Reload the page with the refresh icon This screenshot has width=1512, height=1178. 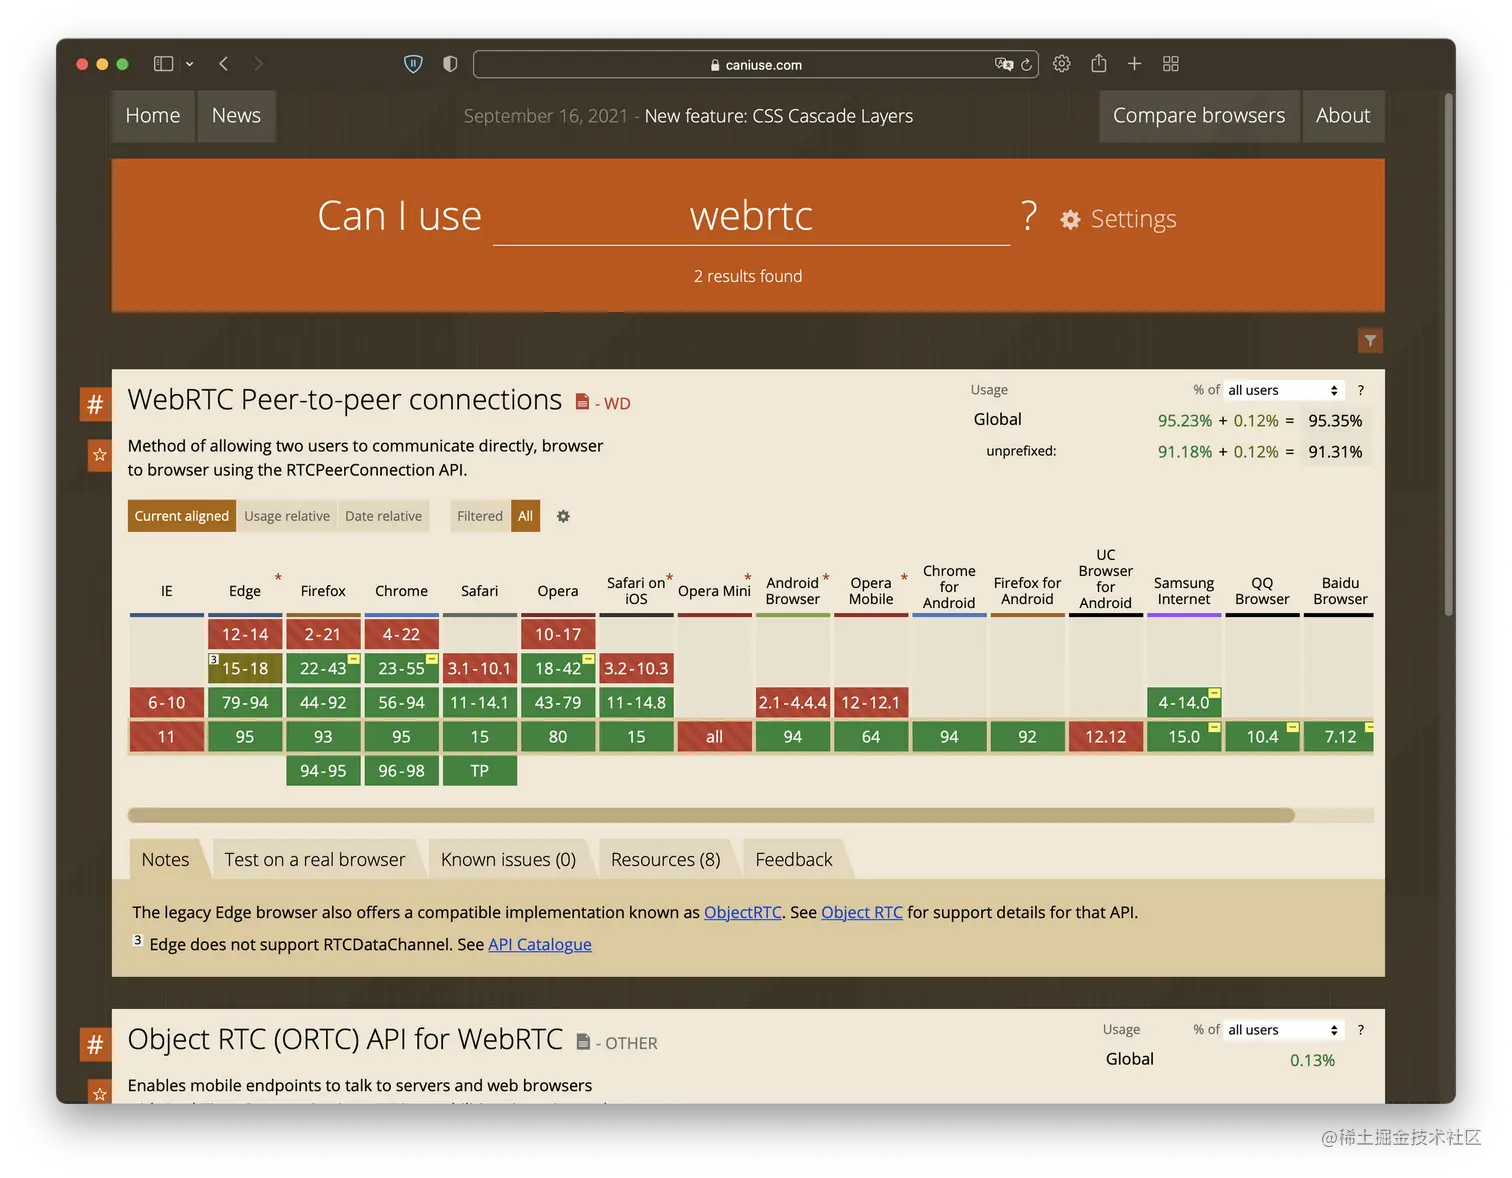click(1026, 65)
